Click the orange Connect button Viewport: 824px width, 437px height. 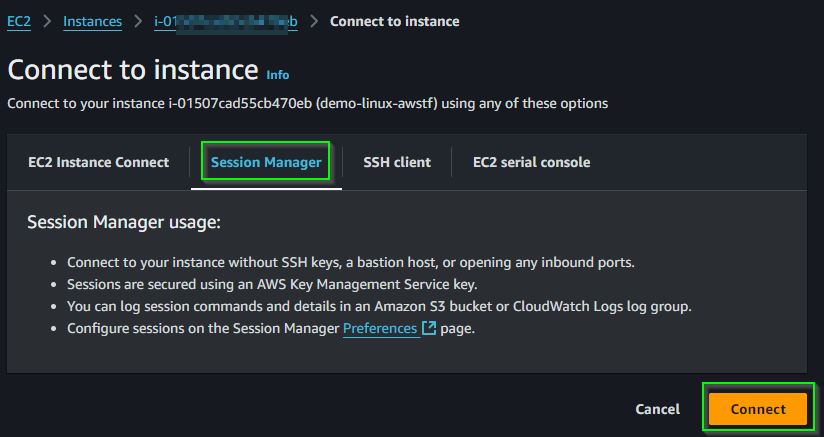pyautogui.click(x=758, y=409)
